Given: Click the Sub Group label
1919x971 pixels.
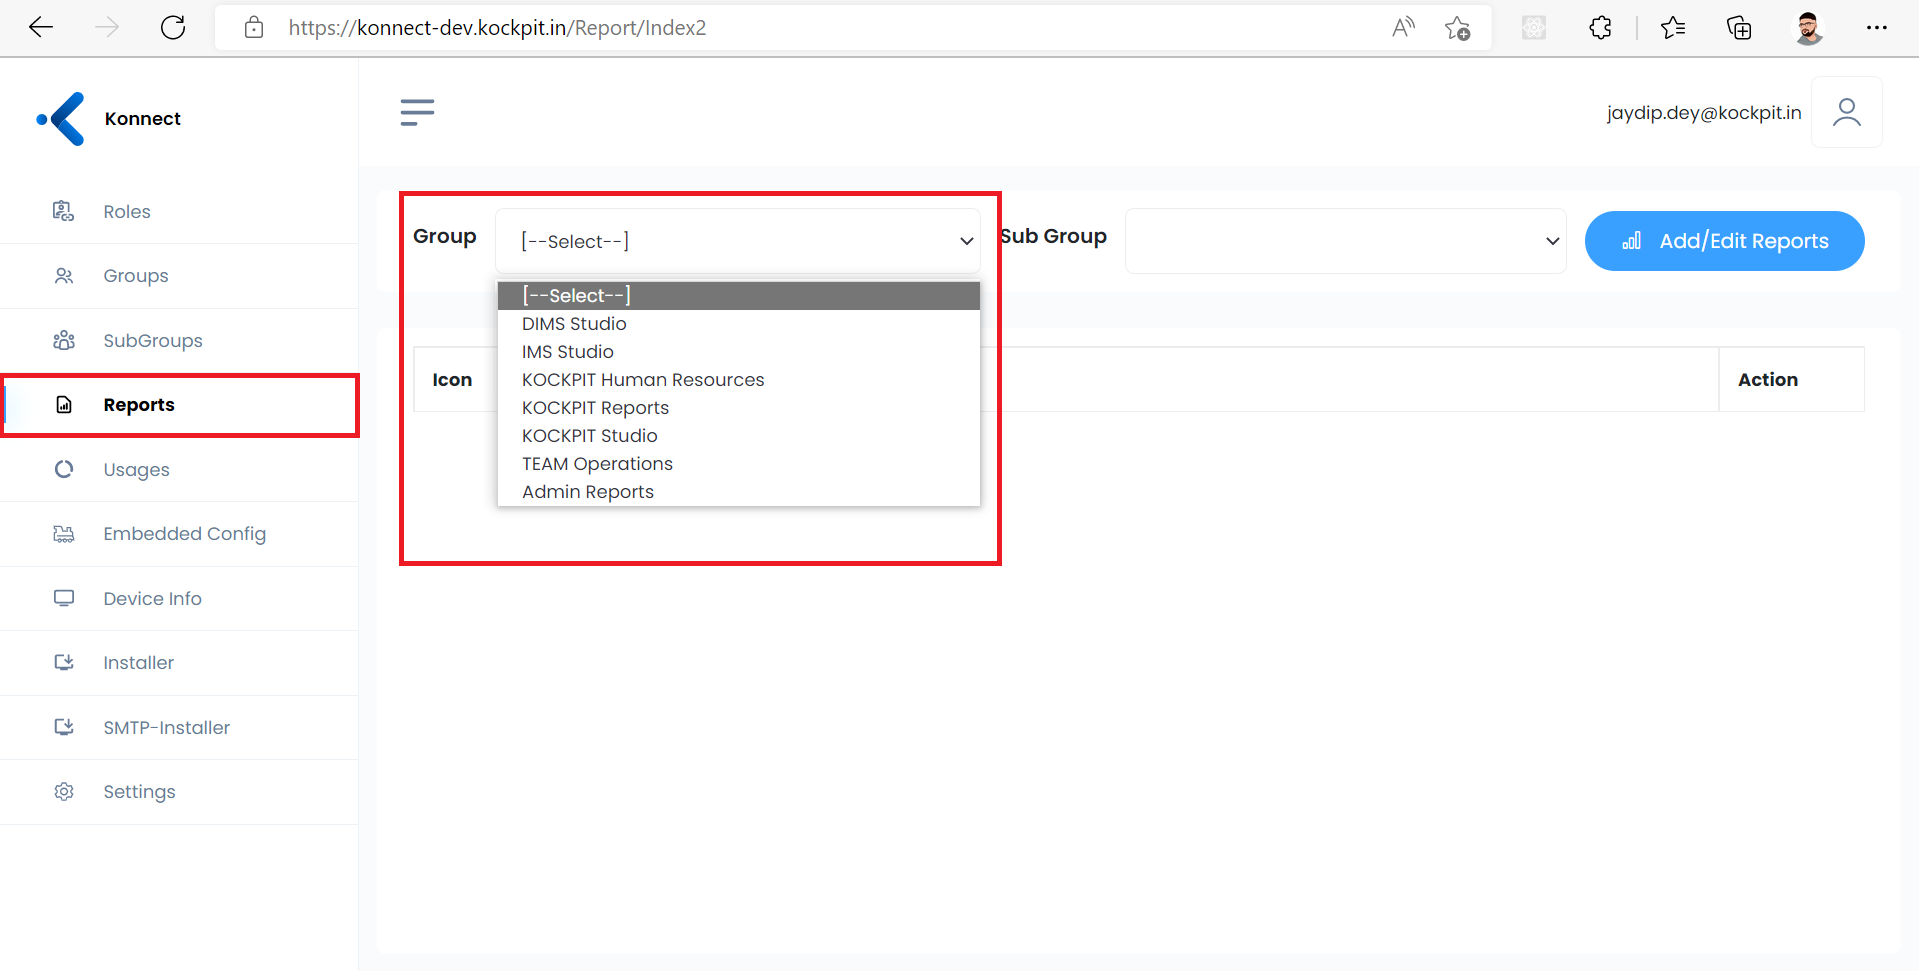Looking at the screenshot, I should click(1054, 237).
